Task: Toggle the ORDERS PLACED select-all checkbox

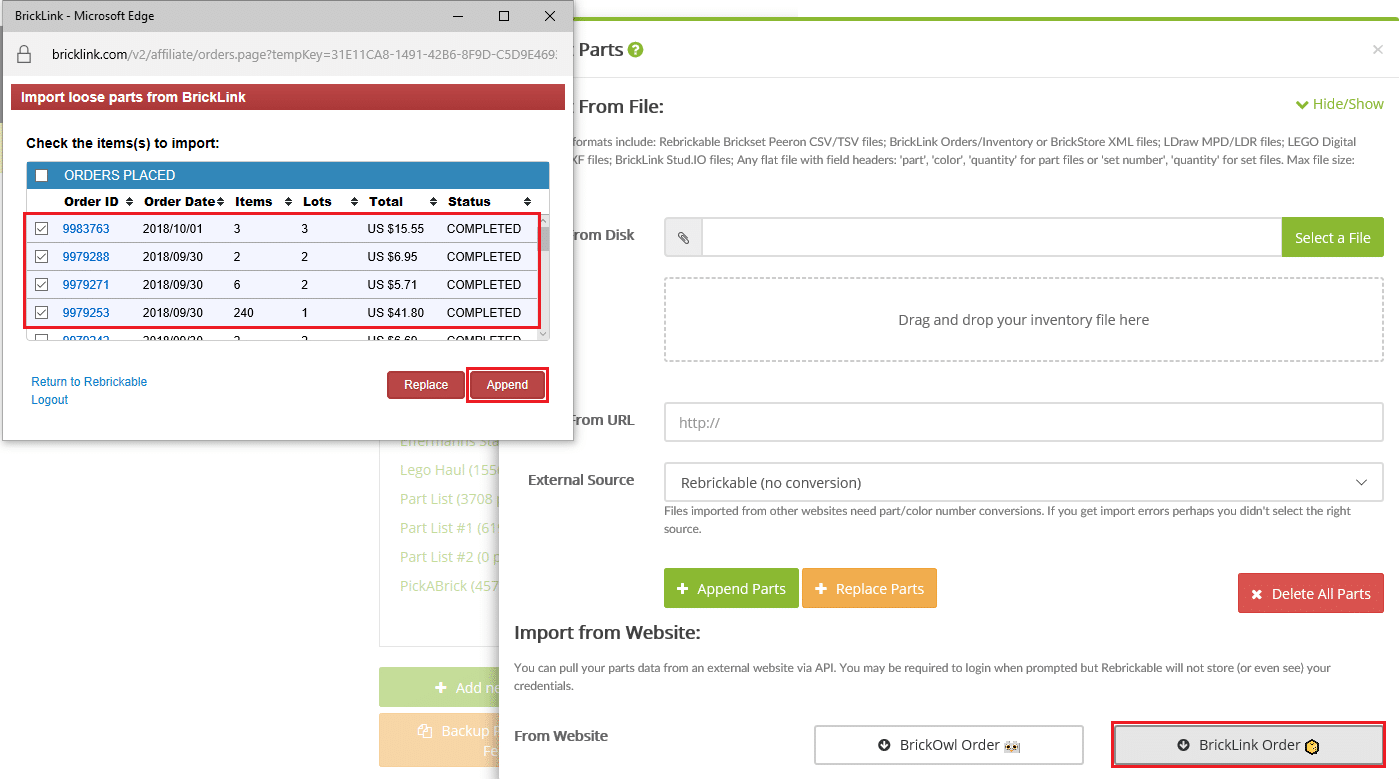Action: [42, 176]
